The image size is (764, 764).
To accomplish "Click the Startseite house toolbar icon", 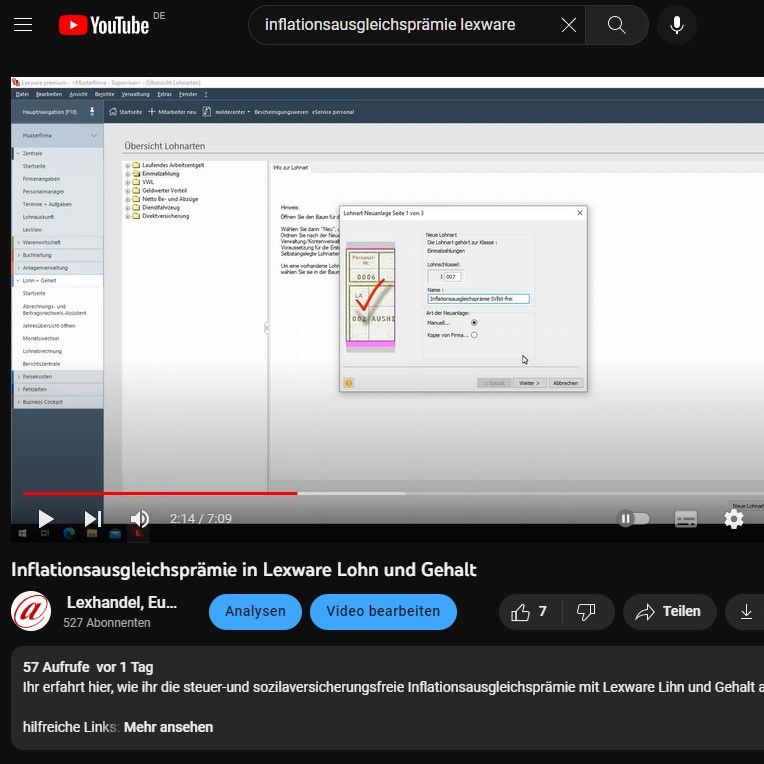I will (x=113, y=112).
